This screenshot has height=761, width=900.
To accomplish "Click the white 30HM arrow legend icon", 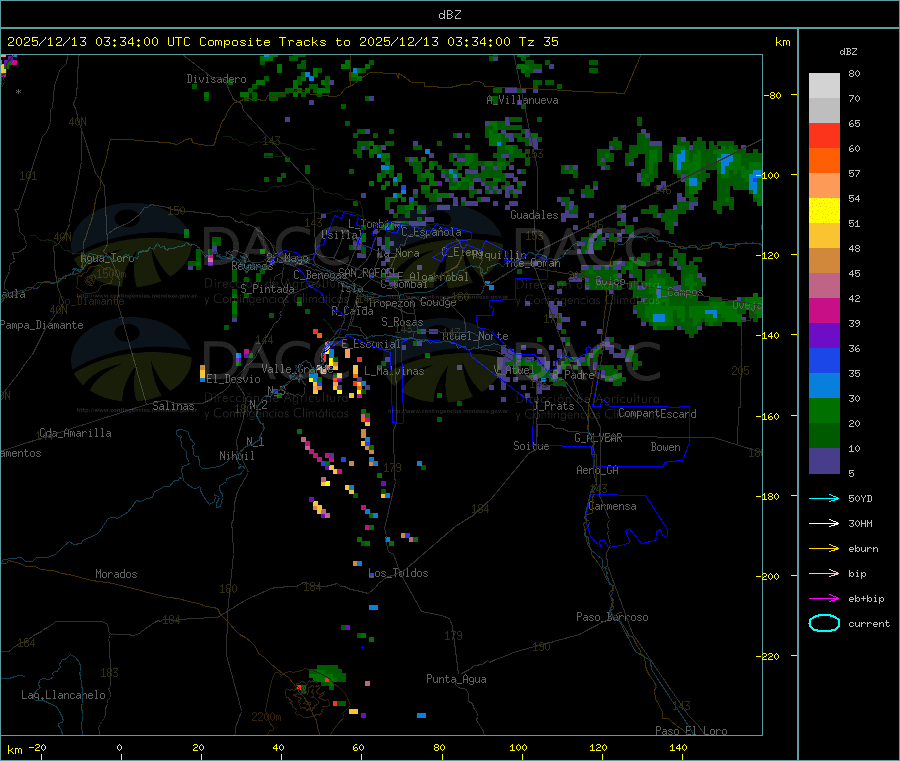I will pyautogui.click(x=824, y=523).
